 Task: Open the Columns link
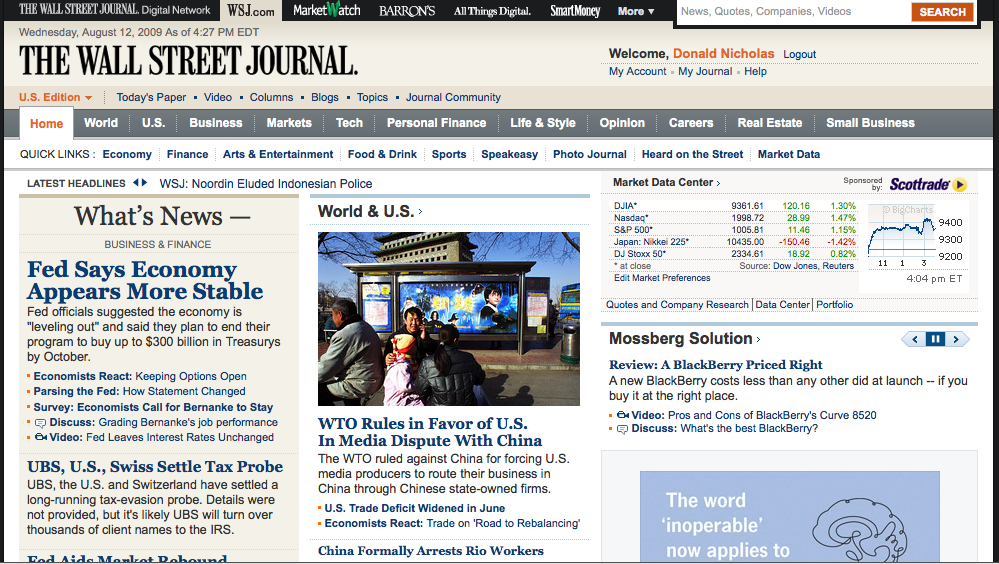[271, 98]
